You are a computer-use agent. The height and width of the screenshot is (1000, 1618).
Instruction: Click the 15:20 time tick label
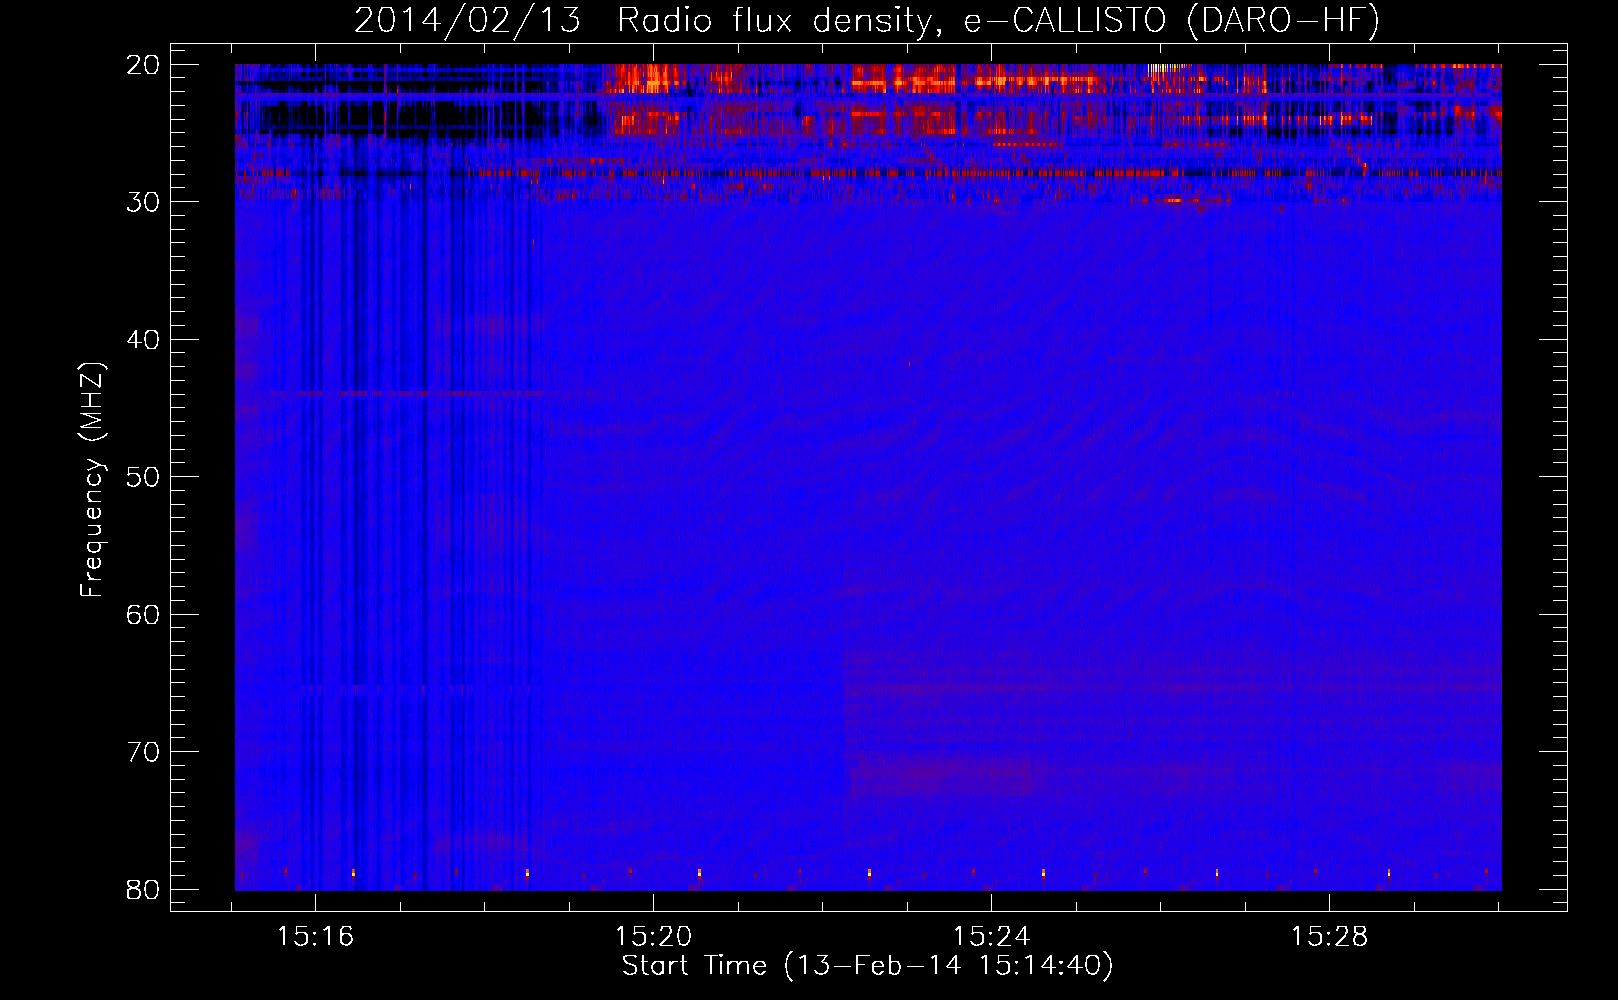click(x=654, y=937)
